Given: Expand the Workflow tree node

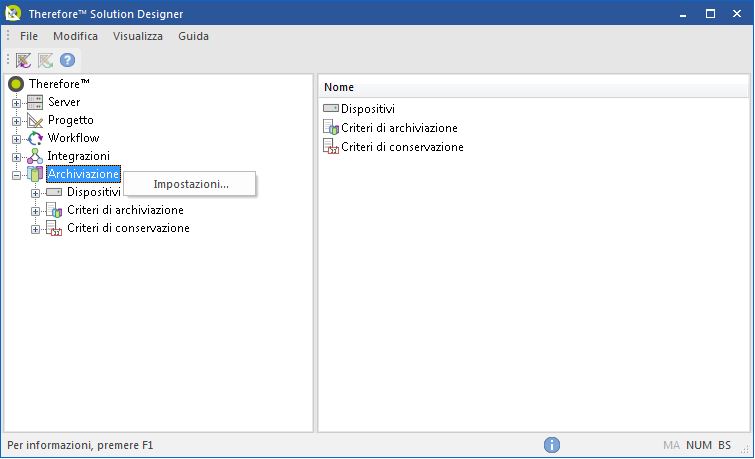Looking at the screenshot, I should 16,139.
